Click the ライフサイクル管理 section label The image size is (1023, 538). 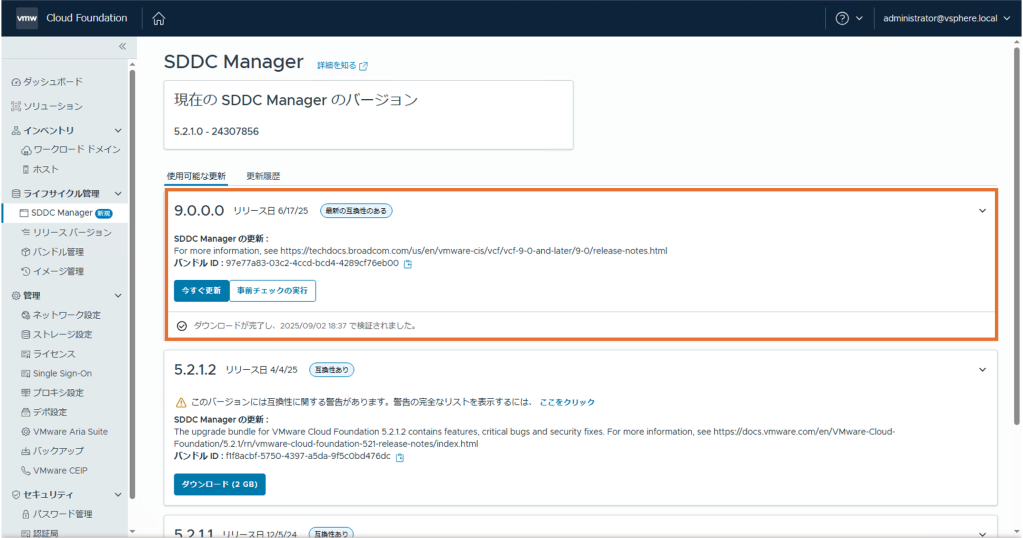61,194
